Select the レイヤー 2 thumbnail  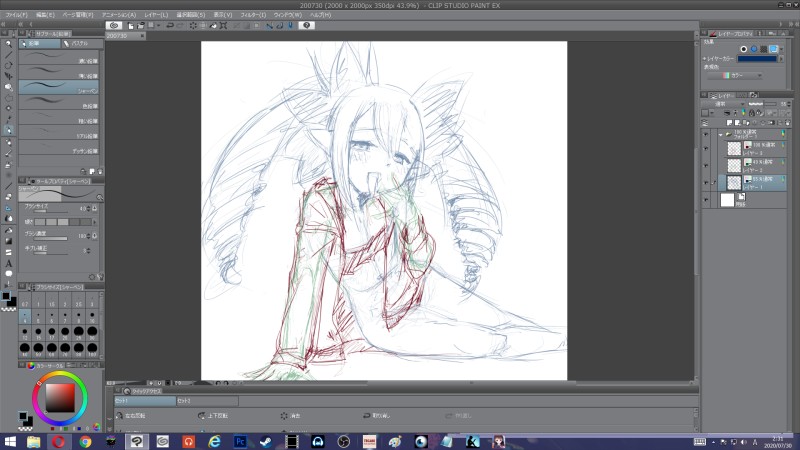tap(734, 165)
